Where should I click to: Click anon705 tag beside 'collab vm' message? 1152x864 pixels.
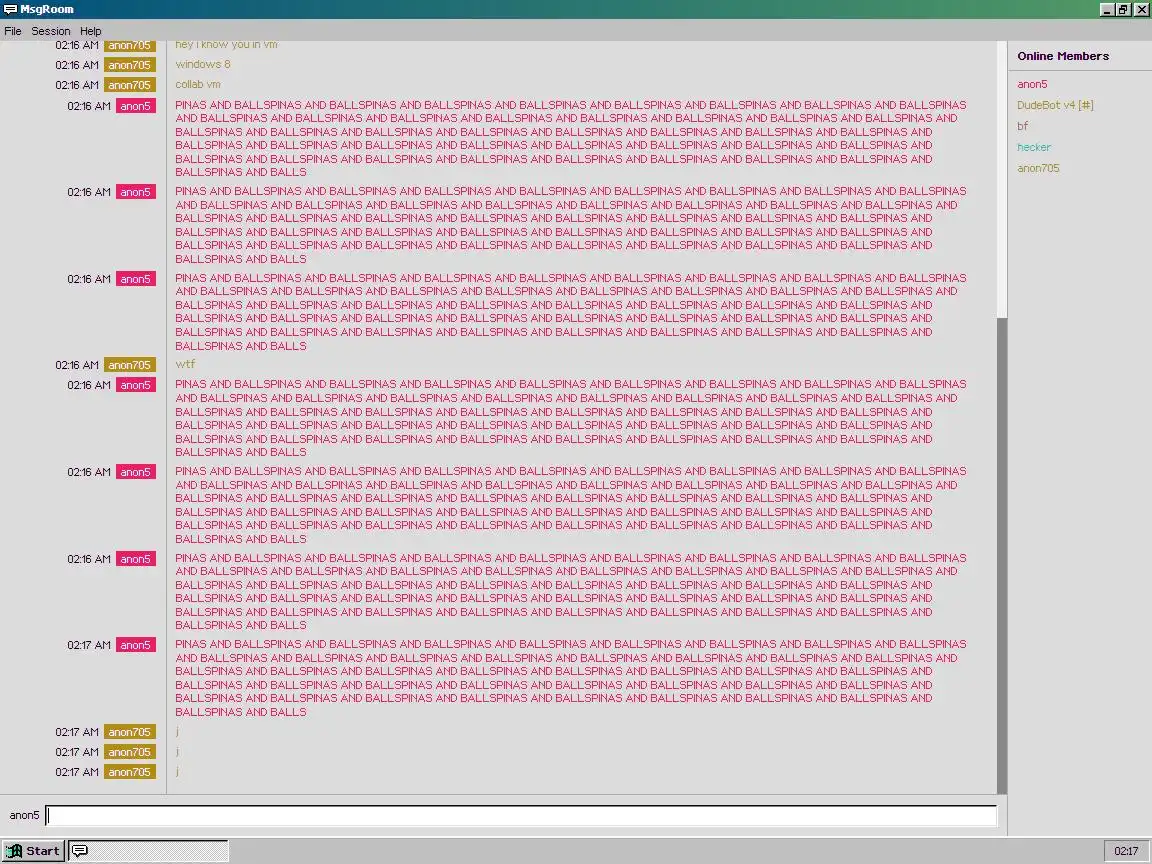click(x=129, y=85)
